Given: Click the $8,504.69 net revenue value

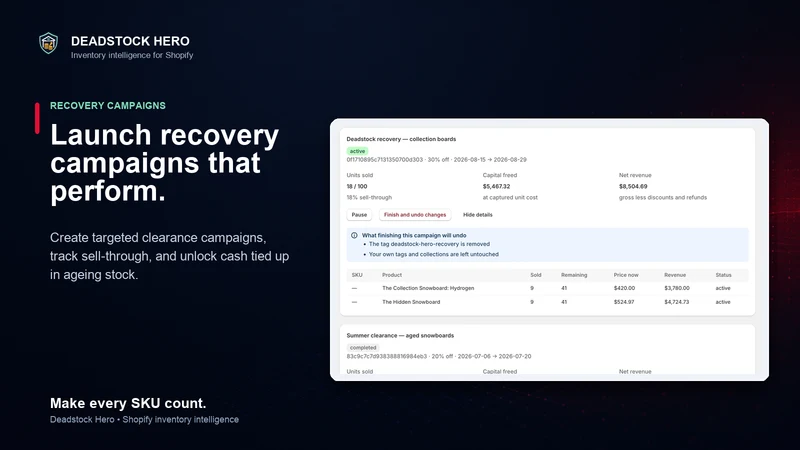Looking at the screenshot, I should point(633,187).
